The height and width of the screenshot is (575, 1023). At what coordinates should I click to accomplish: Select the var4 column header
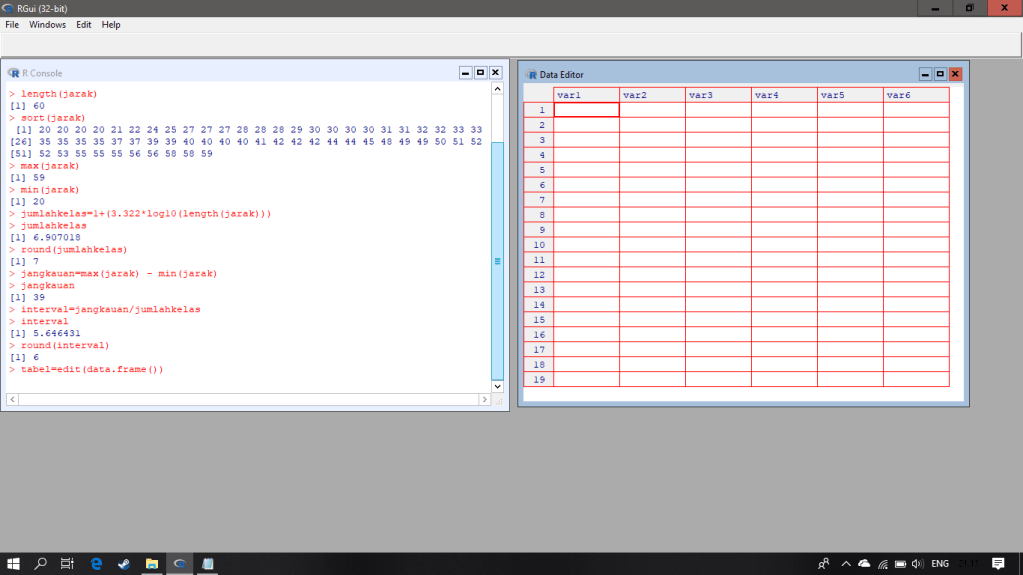(x=784, y=95)
